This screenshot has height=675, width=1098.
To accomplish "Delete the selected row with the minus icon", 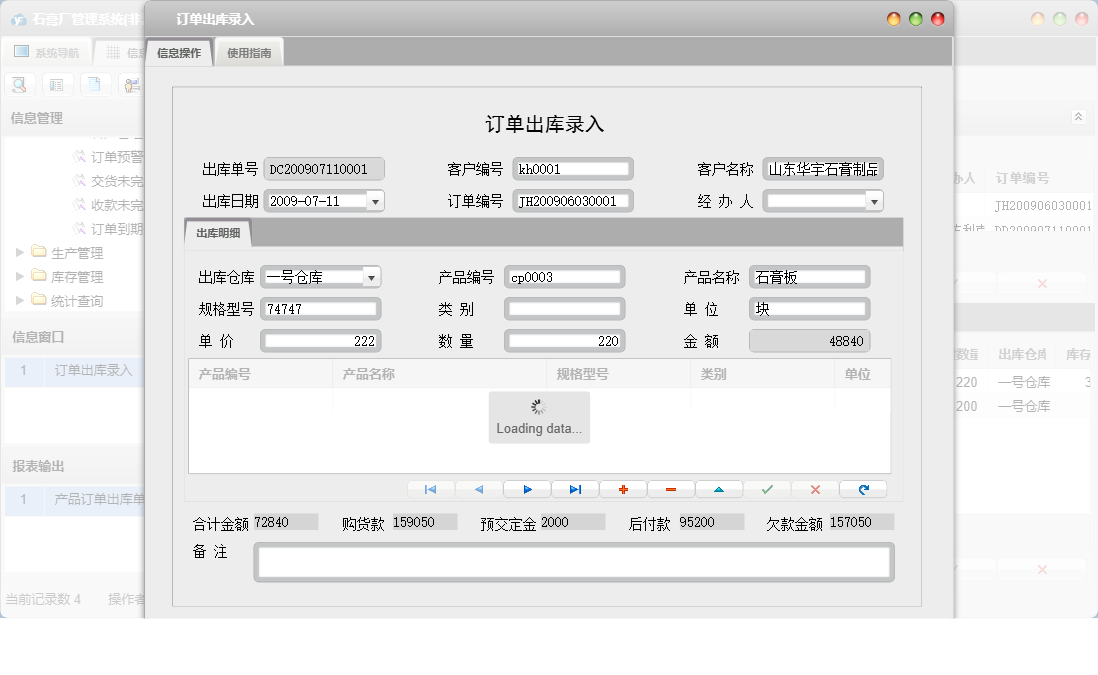I will click(670, 489).
